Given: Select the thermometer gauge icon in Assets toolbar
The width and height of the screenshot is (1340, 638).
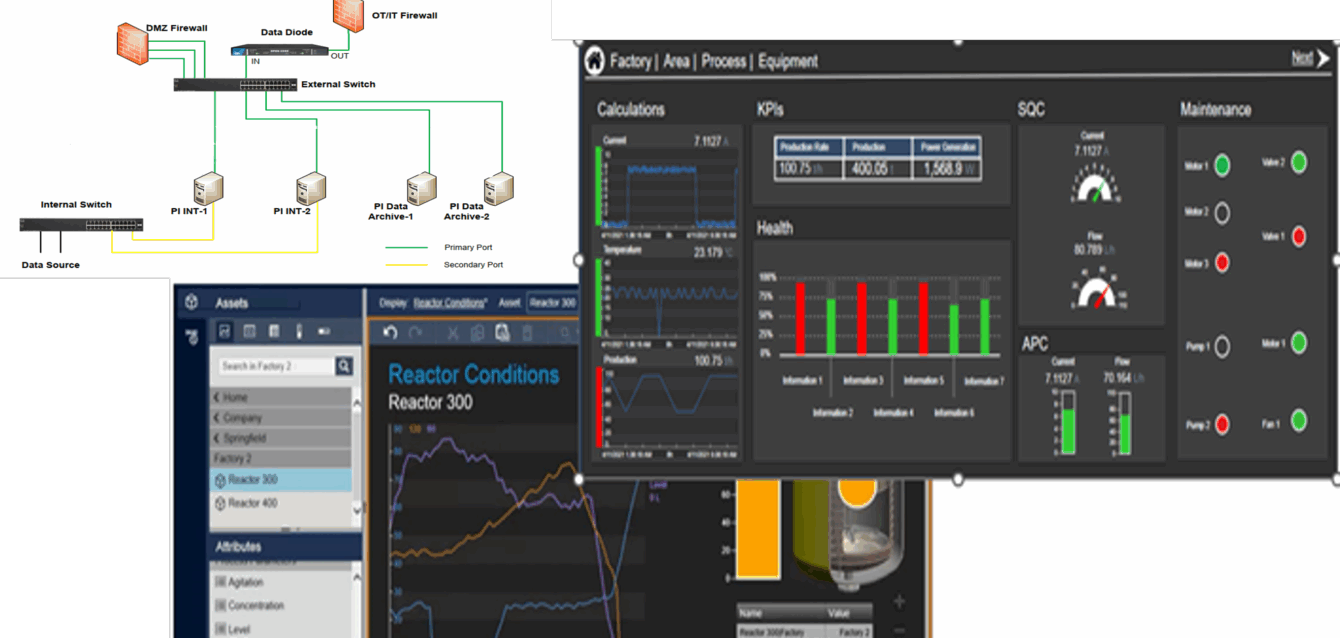Looking at the screenshot, I should [298, 331].
